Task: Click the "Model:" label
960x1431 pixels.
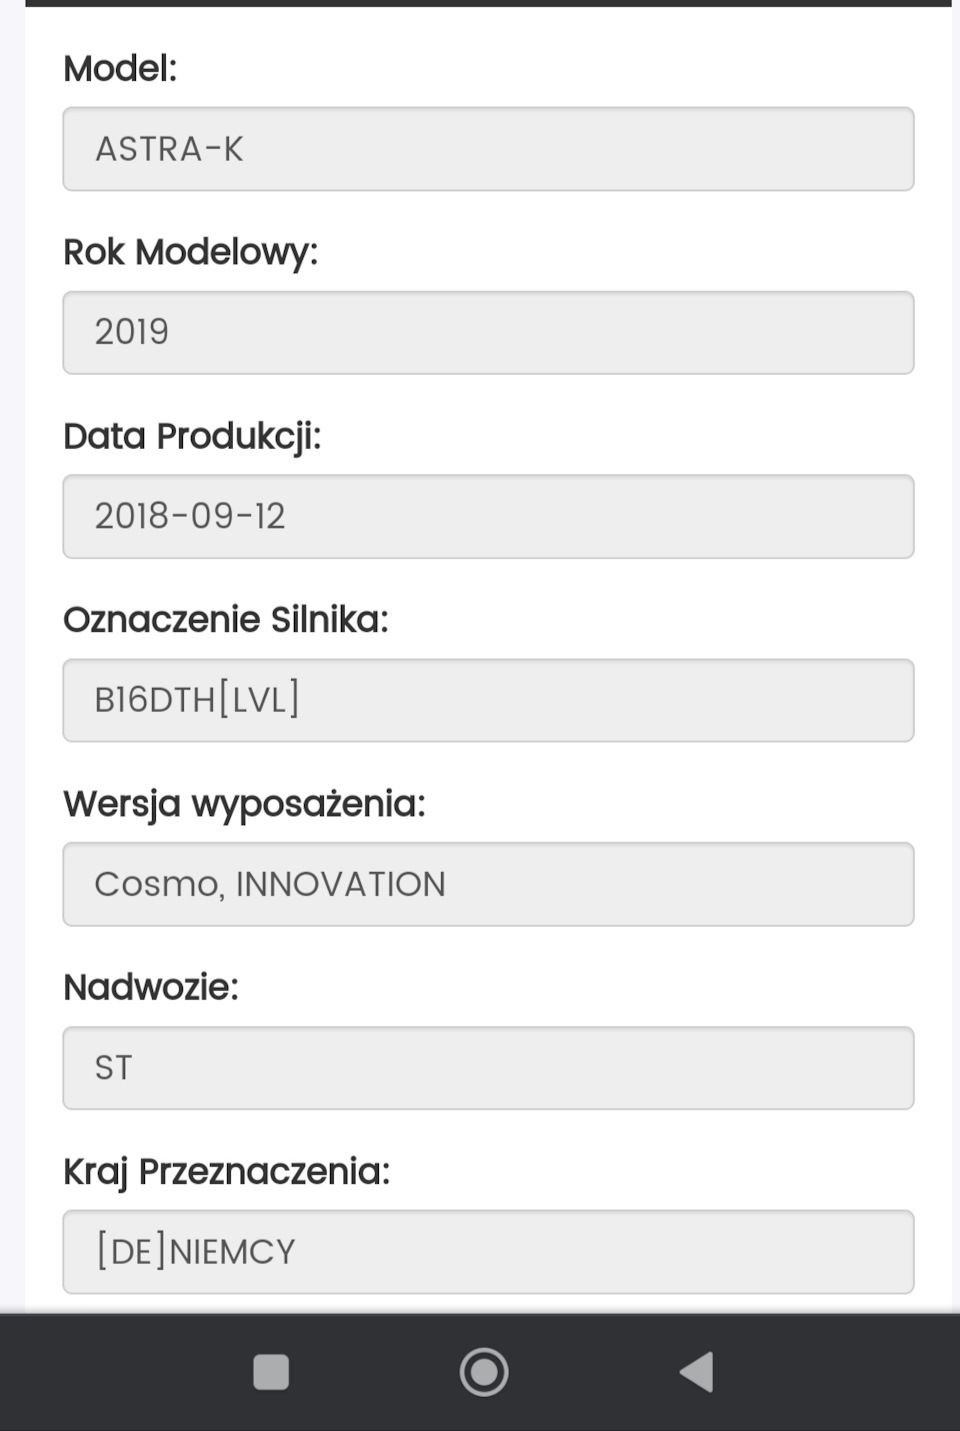Action: [x=120, y=69]
